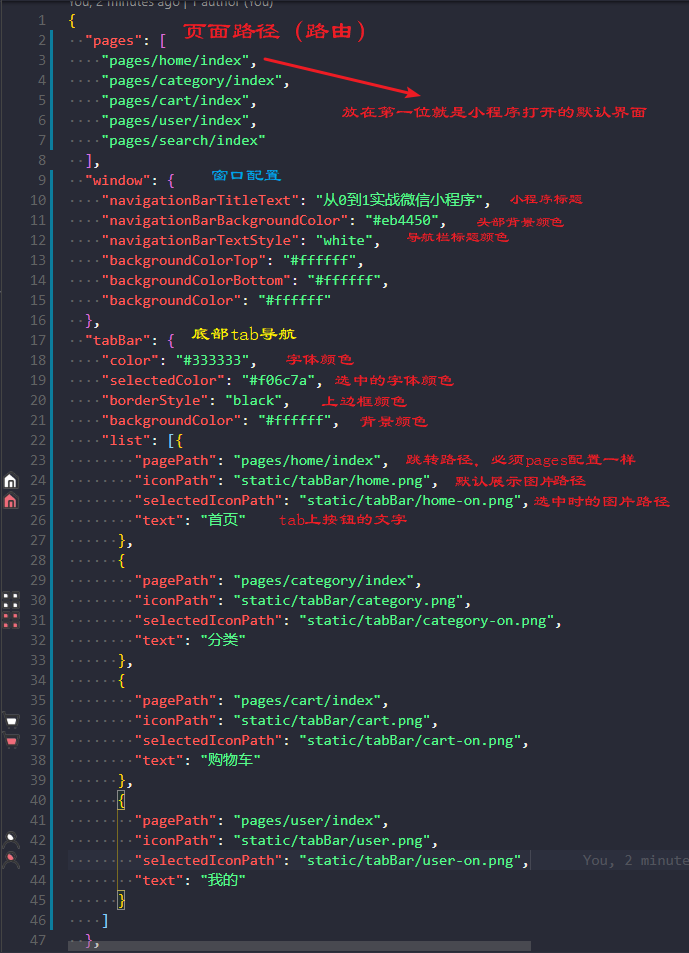Click the "black" value on line 20
The height and width of the screenshot is (953, 689).
click(x=253, y=400)
